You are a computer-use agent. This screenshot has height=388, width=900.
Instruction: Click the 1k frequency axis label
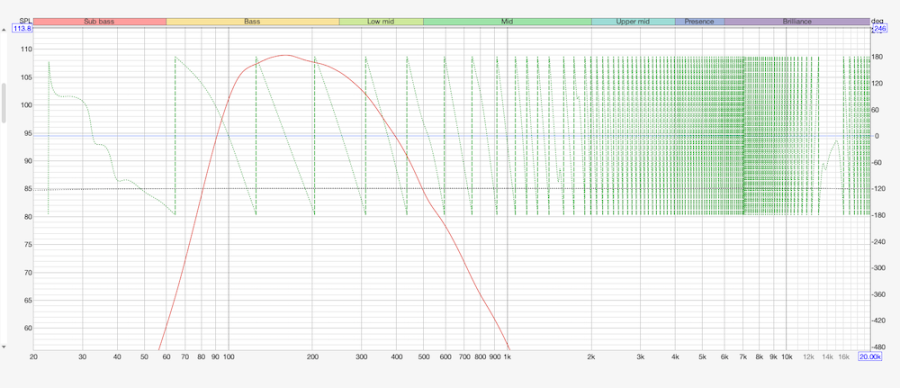507,357
